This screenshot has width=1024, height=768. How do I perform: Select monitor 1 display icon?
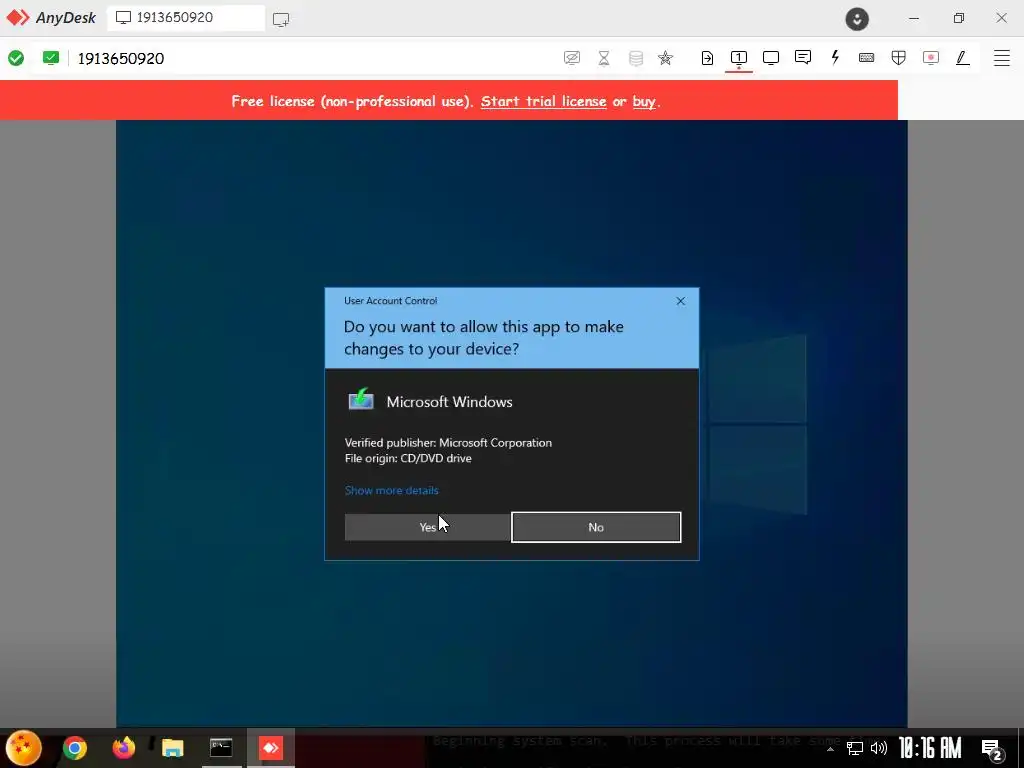tap(739, 58)
